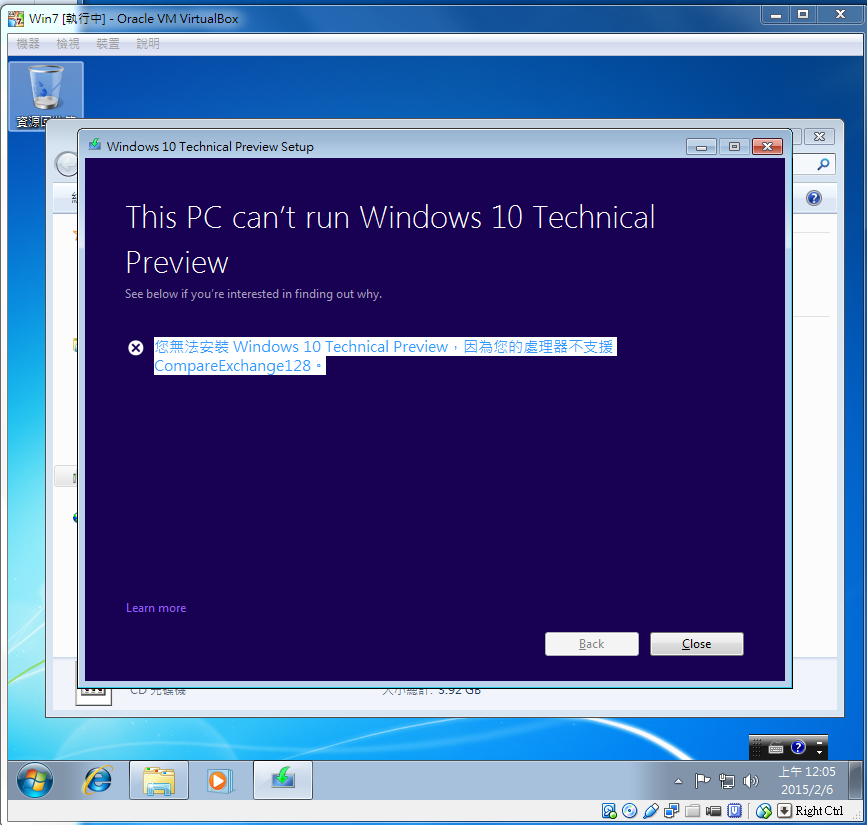Click the VirtualBox hard disk activity indicator
The height and width of the screenshot is (825, 867).
(609, 811)
